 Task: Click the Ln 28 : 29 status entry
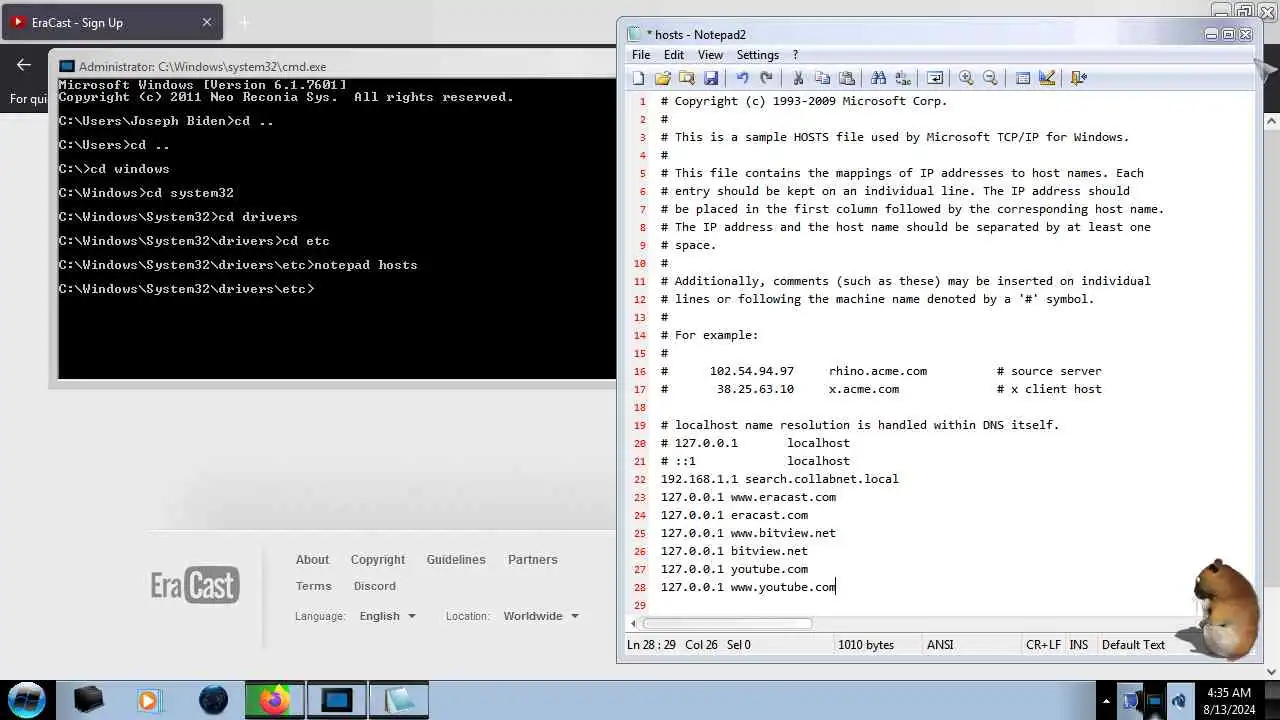click(651, 645)
